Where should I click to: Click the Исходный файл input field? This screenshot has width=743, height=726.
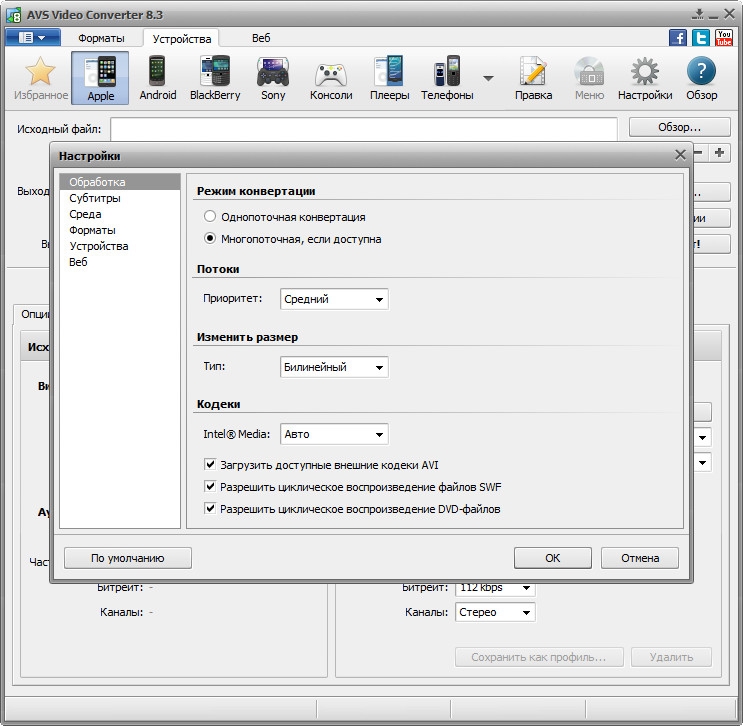363,128
